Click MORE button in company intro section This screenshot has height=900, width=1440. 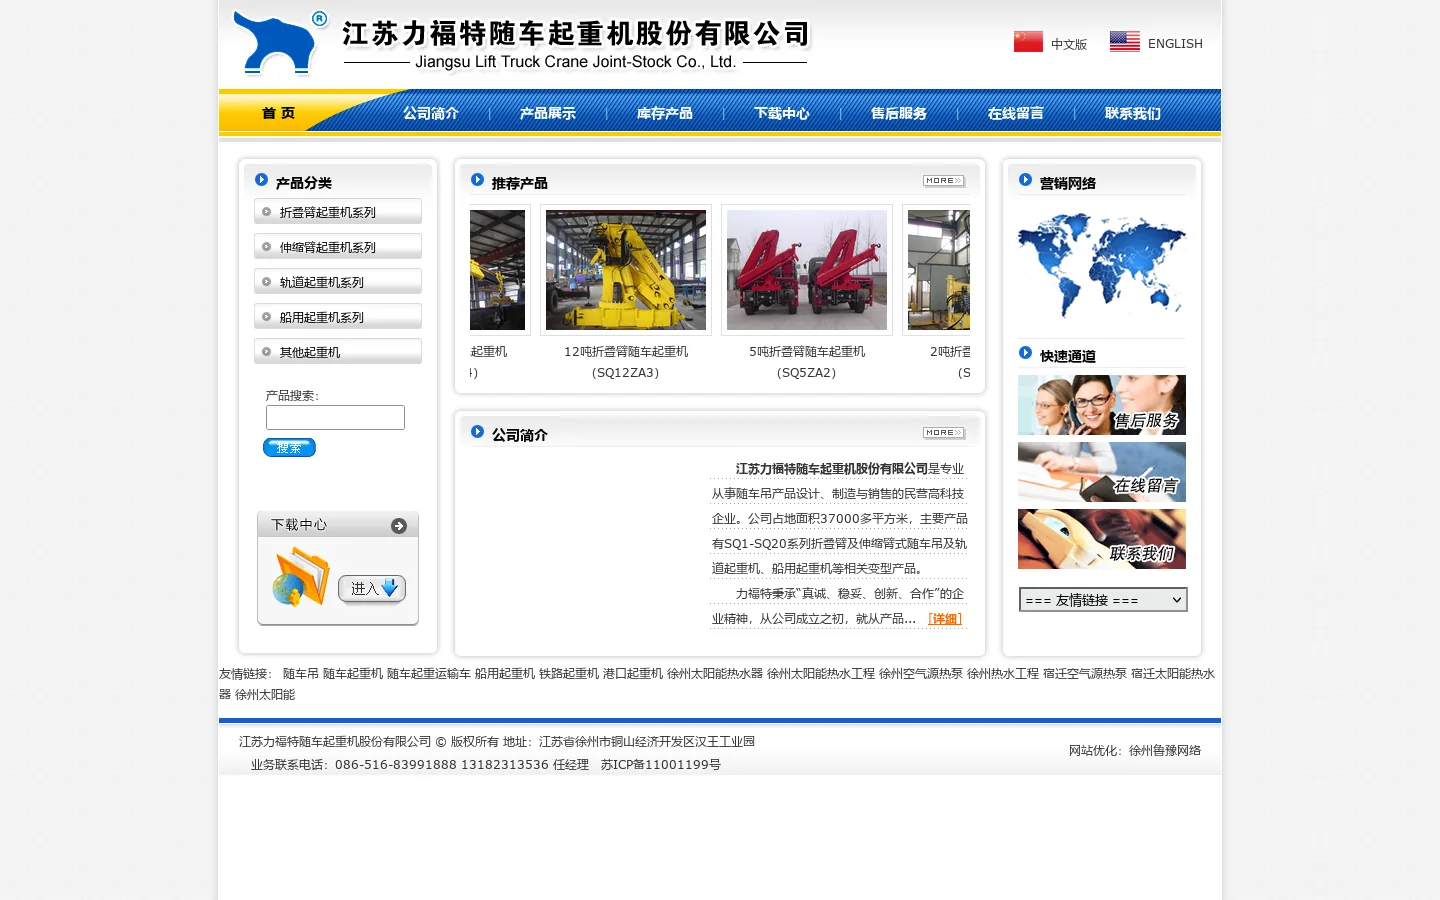[x=944, y=433]
